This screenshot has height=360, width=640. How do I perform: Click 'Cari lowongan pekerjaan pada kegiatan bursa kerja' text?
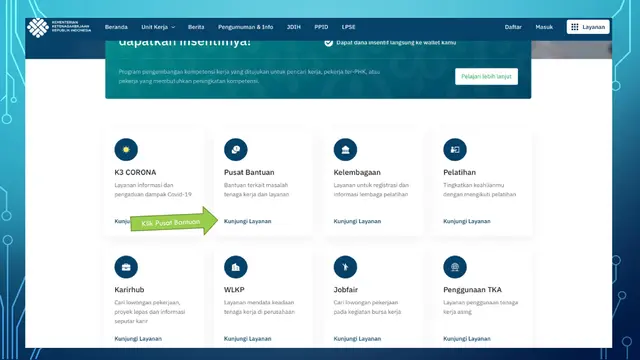pos(367,307)
